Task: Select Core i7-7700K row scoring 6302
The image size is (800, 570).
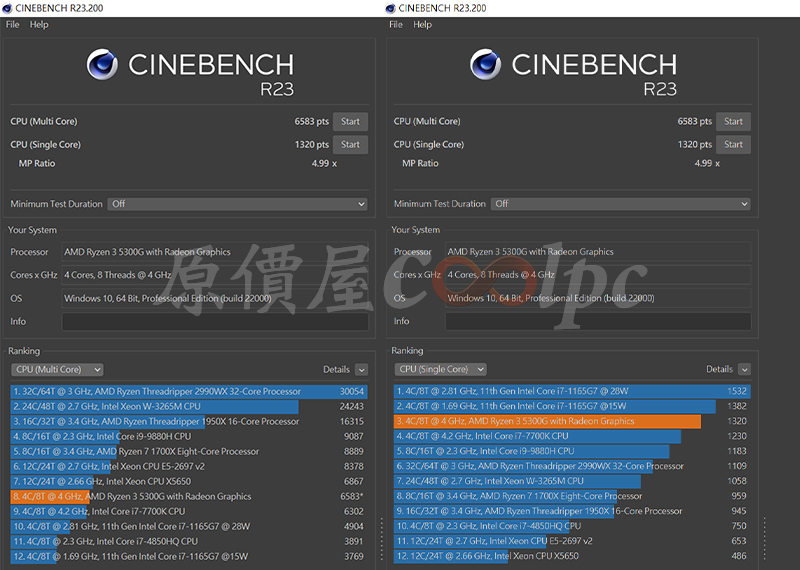Action: [189, 511]
